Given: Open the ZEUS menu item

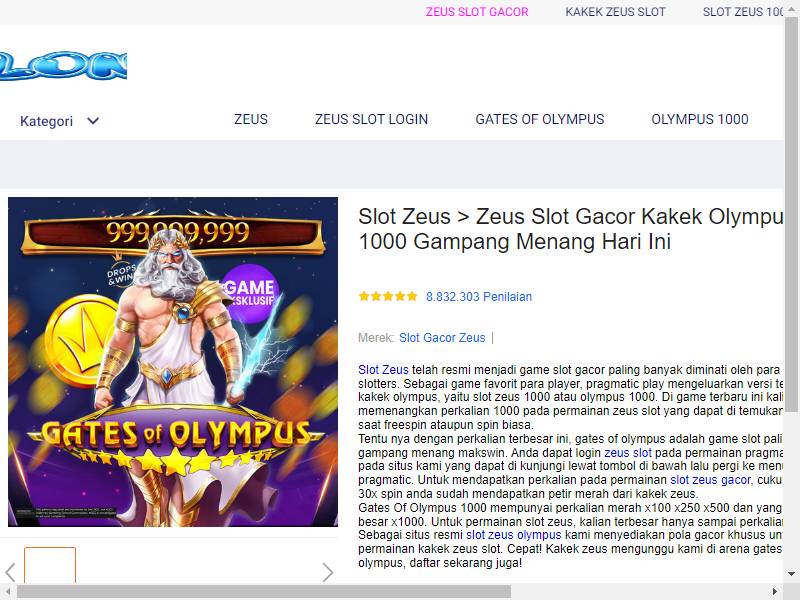Looking at the screenshot, I should (x=251, y=119).
